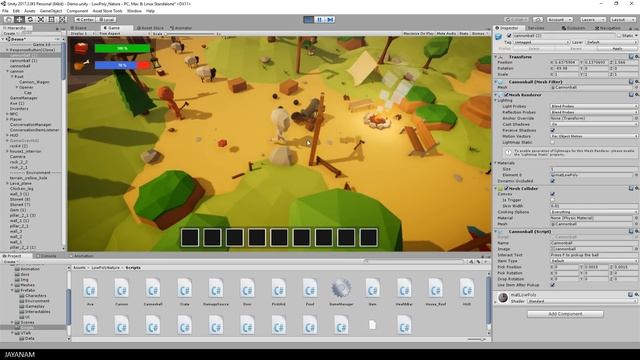Click the Step frame button

tap(330, 19)
